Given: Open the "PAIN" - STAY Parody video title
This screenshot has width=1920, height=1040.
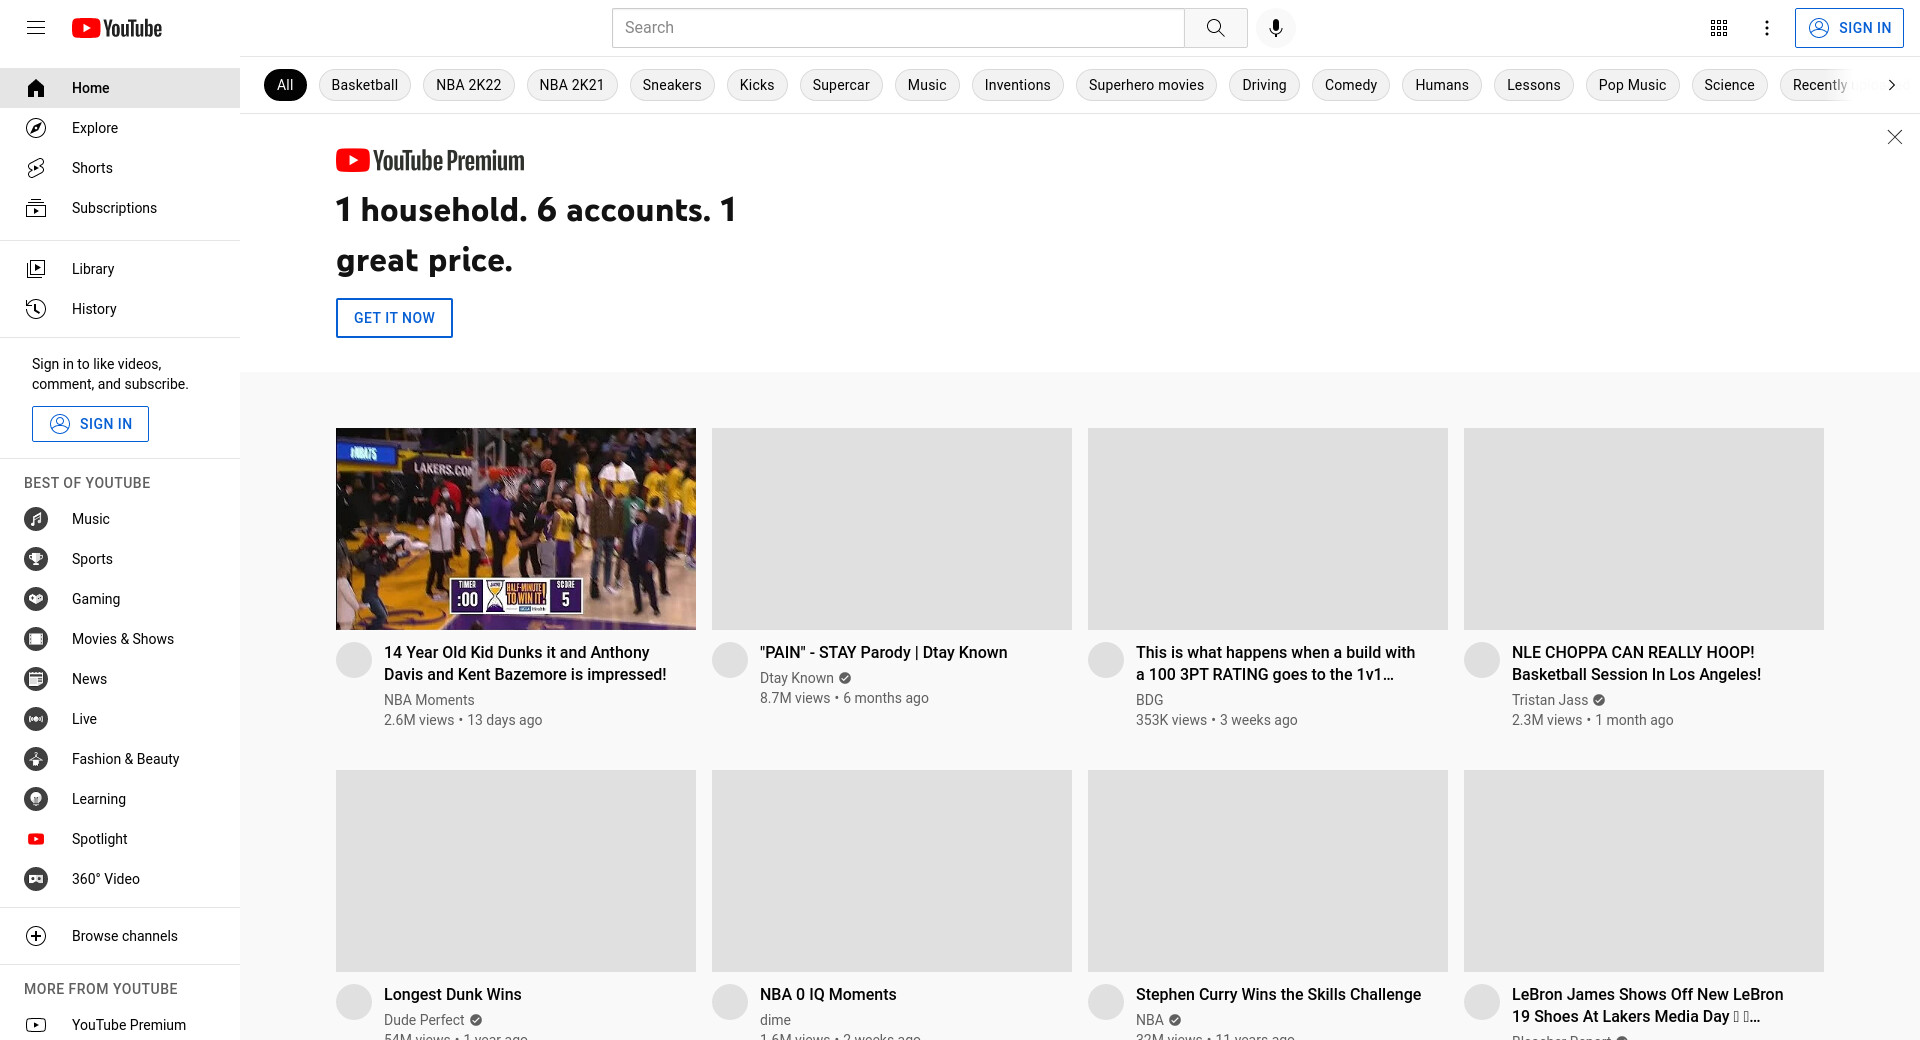Looking at the screenshot, I should pos(884,652).
